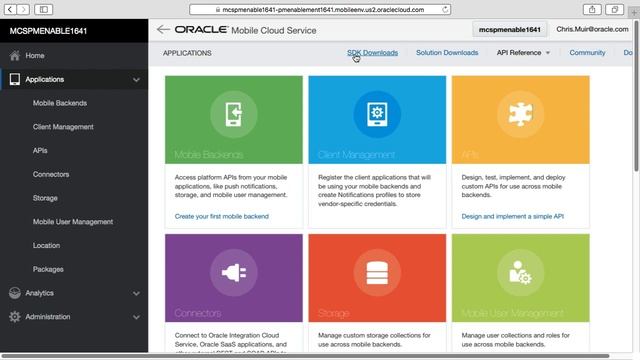Go to Home in the sidebar
Viewport: 640px width, 360px height.
click(35, 56)
